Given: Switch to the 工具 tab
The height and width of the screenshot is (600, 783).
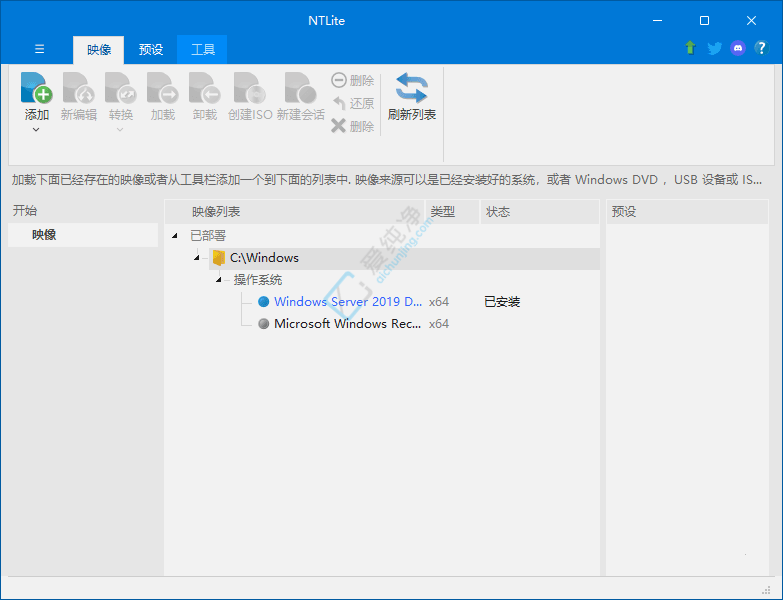Looking at the screenshot, I should pos(202,49).
